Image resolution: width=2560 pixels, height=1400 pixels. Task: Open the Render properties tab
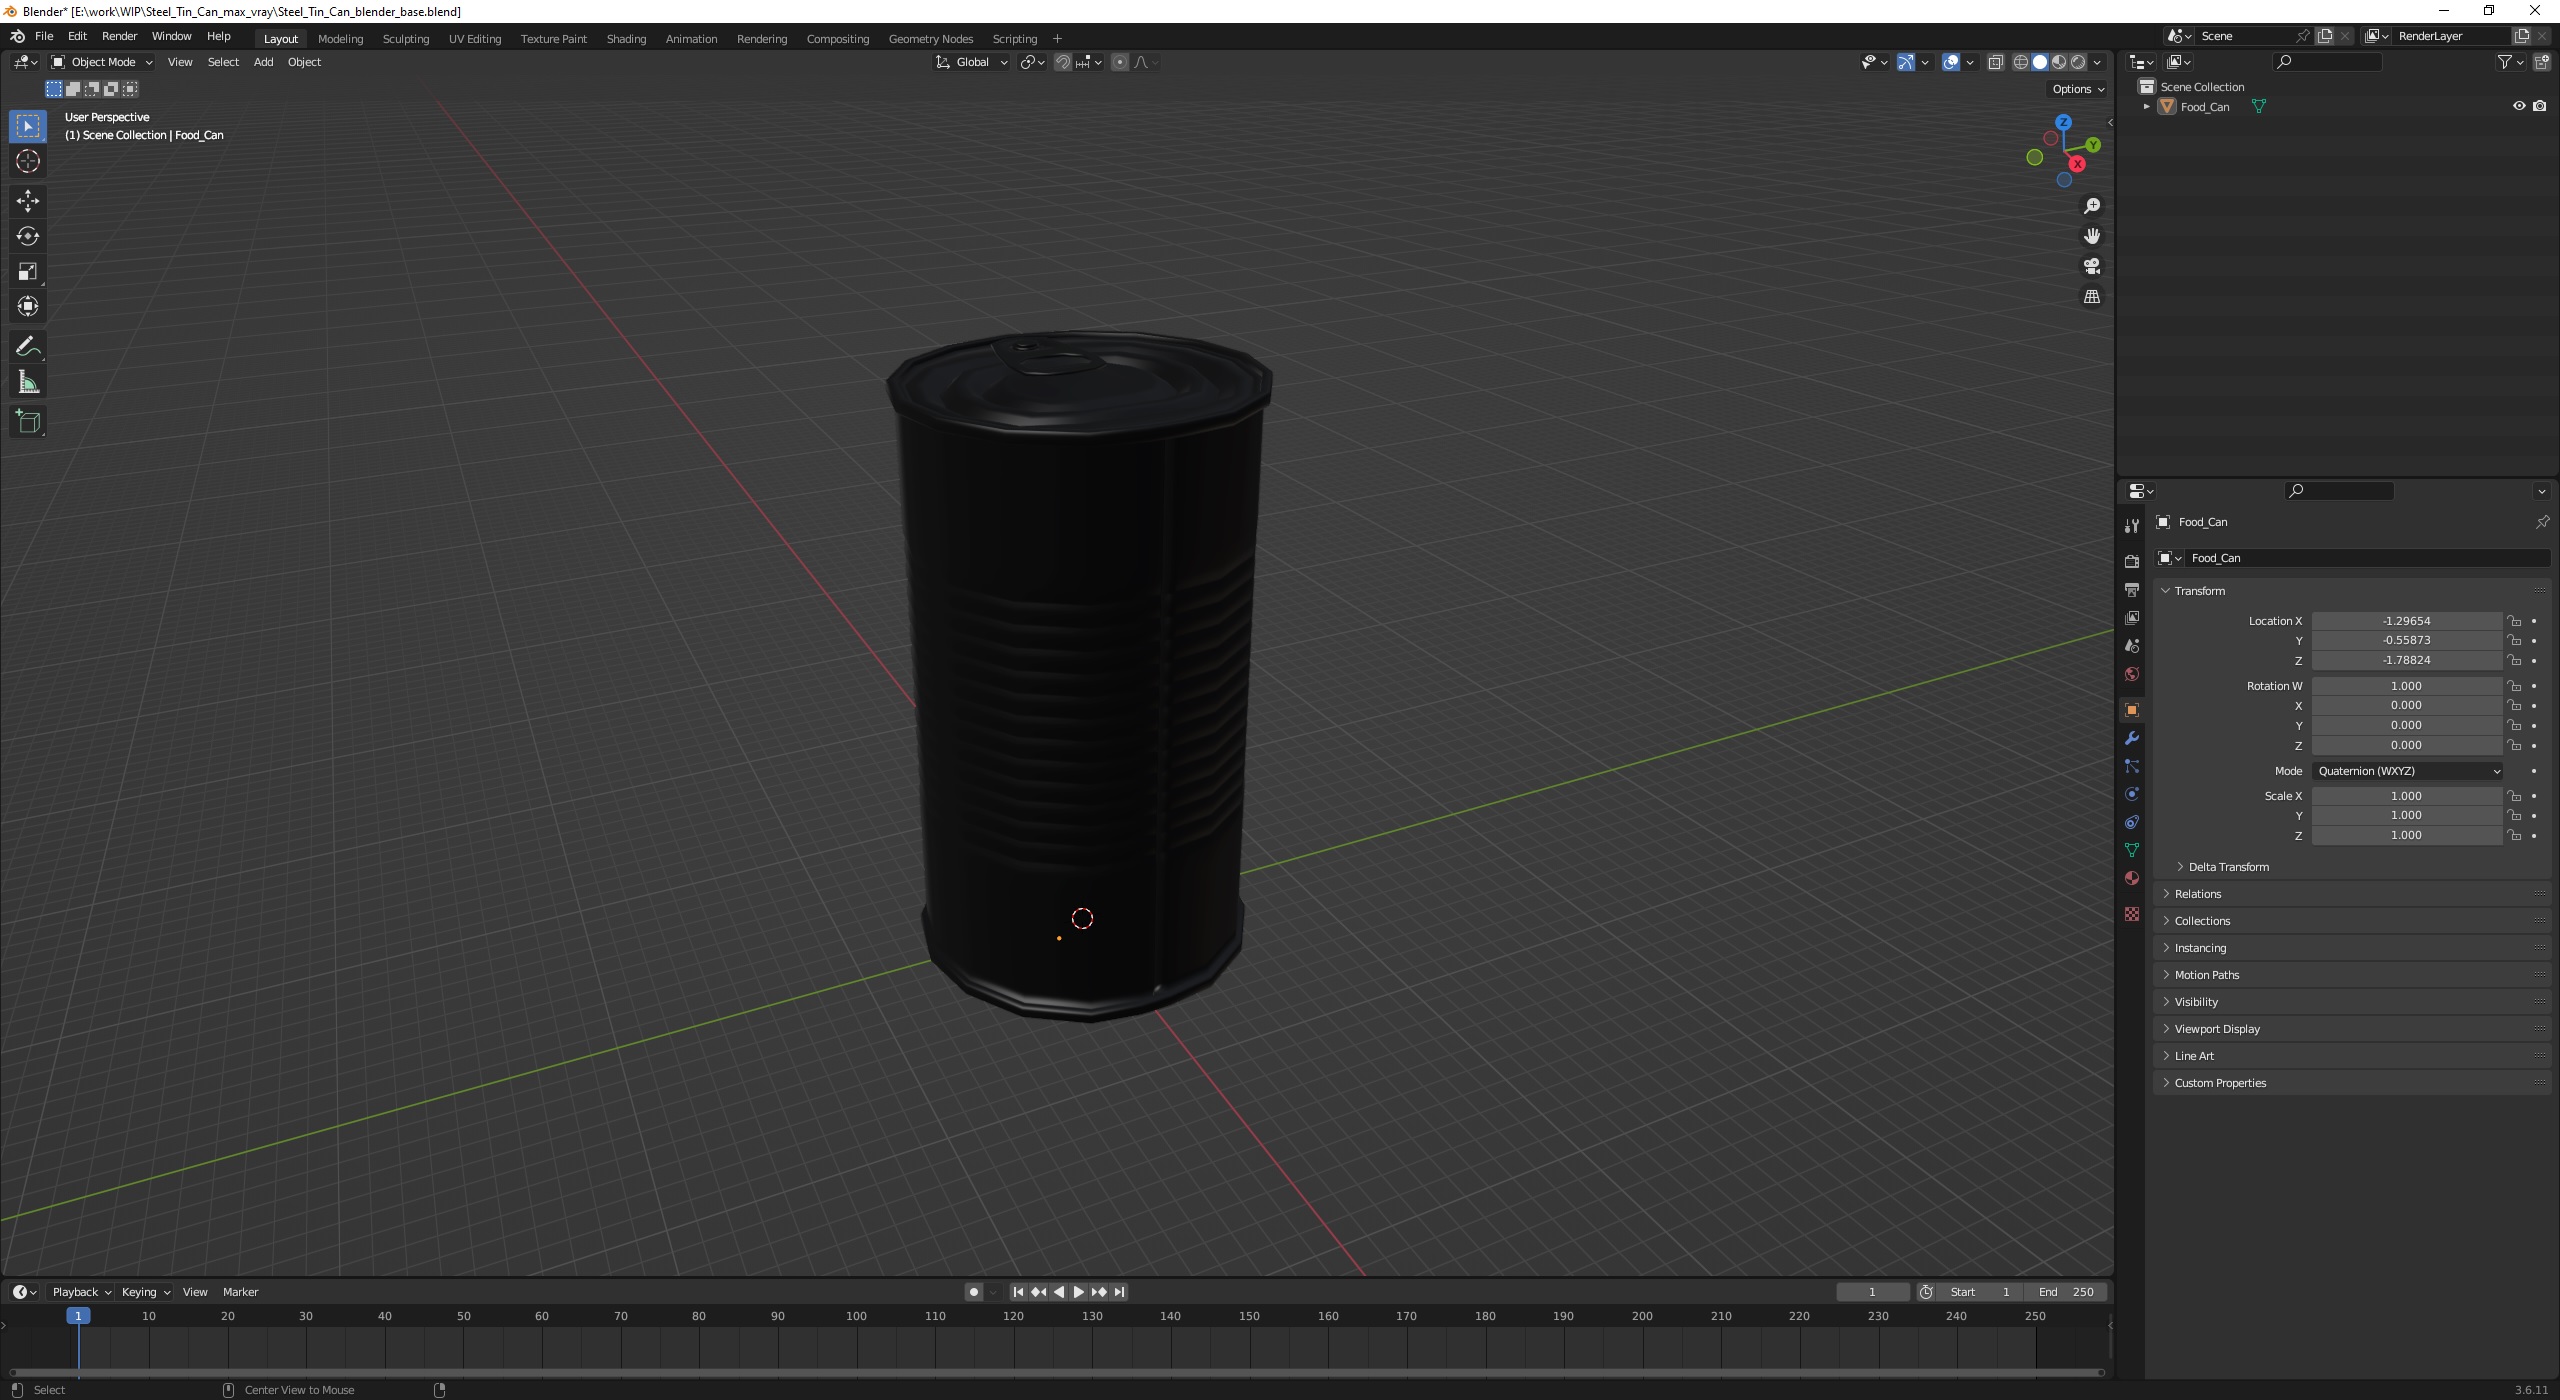[2132, 562]
